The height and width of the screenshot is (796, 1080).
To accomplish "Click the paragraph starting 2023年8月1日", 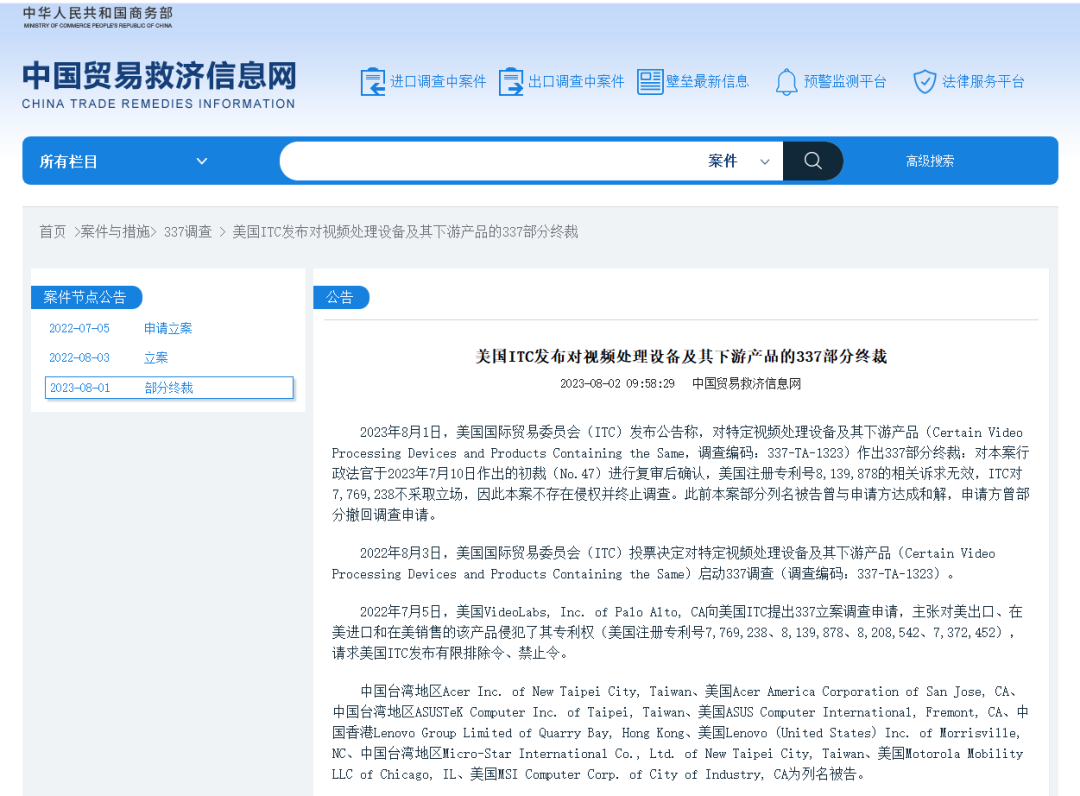I will (681, 474).
